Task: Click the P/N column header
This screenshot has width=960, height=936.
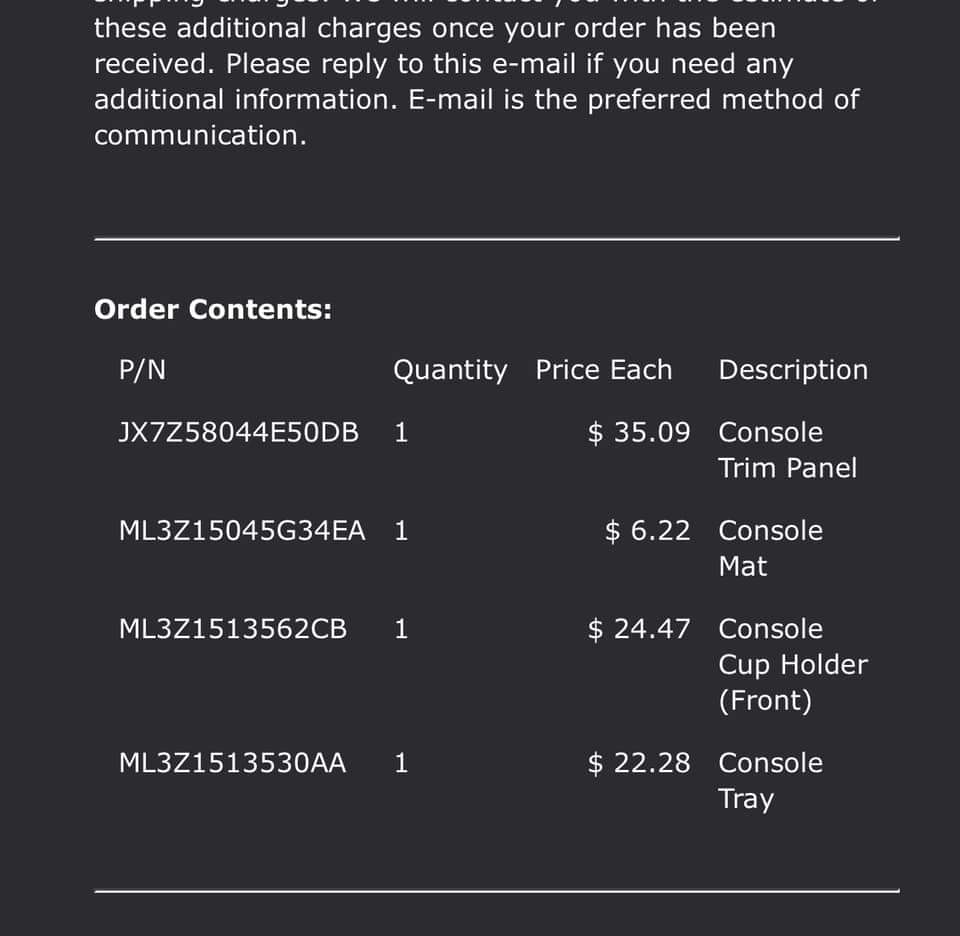Action: pyautogui.click(x=142, y=370)
